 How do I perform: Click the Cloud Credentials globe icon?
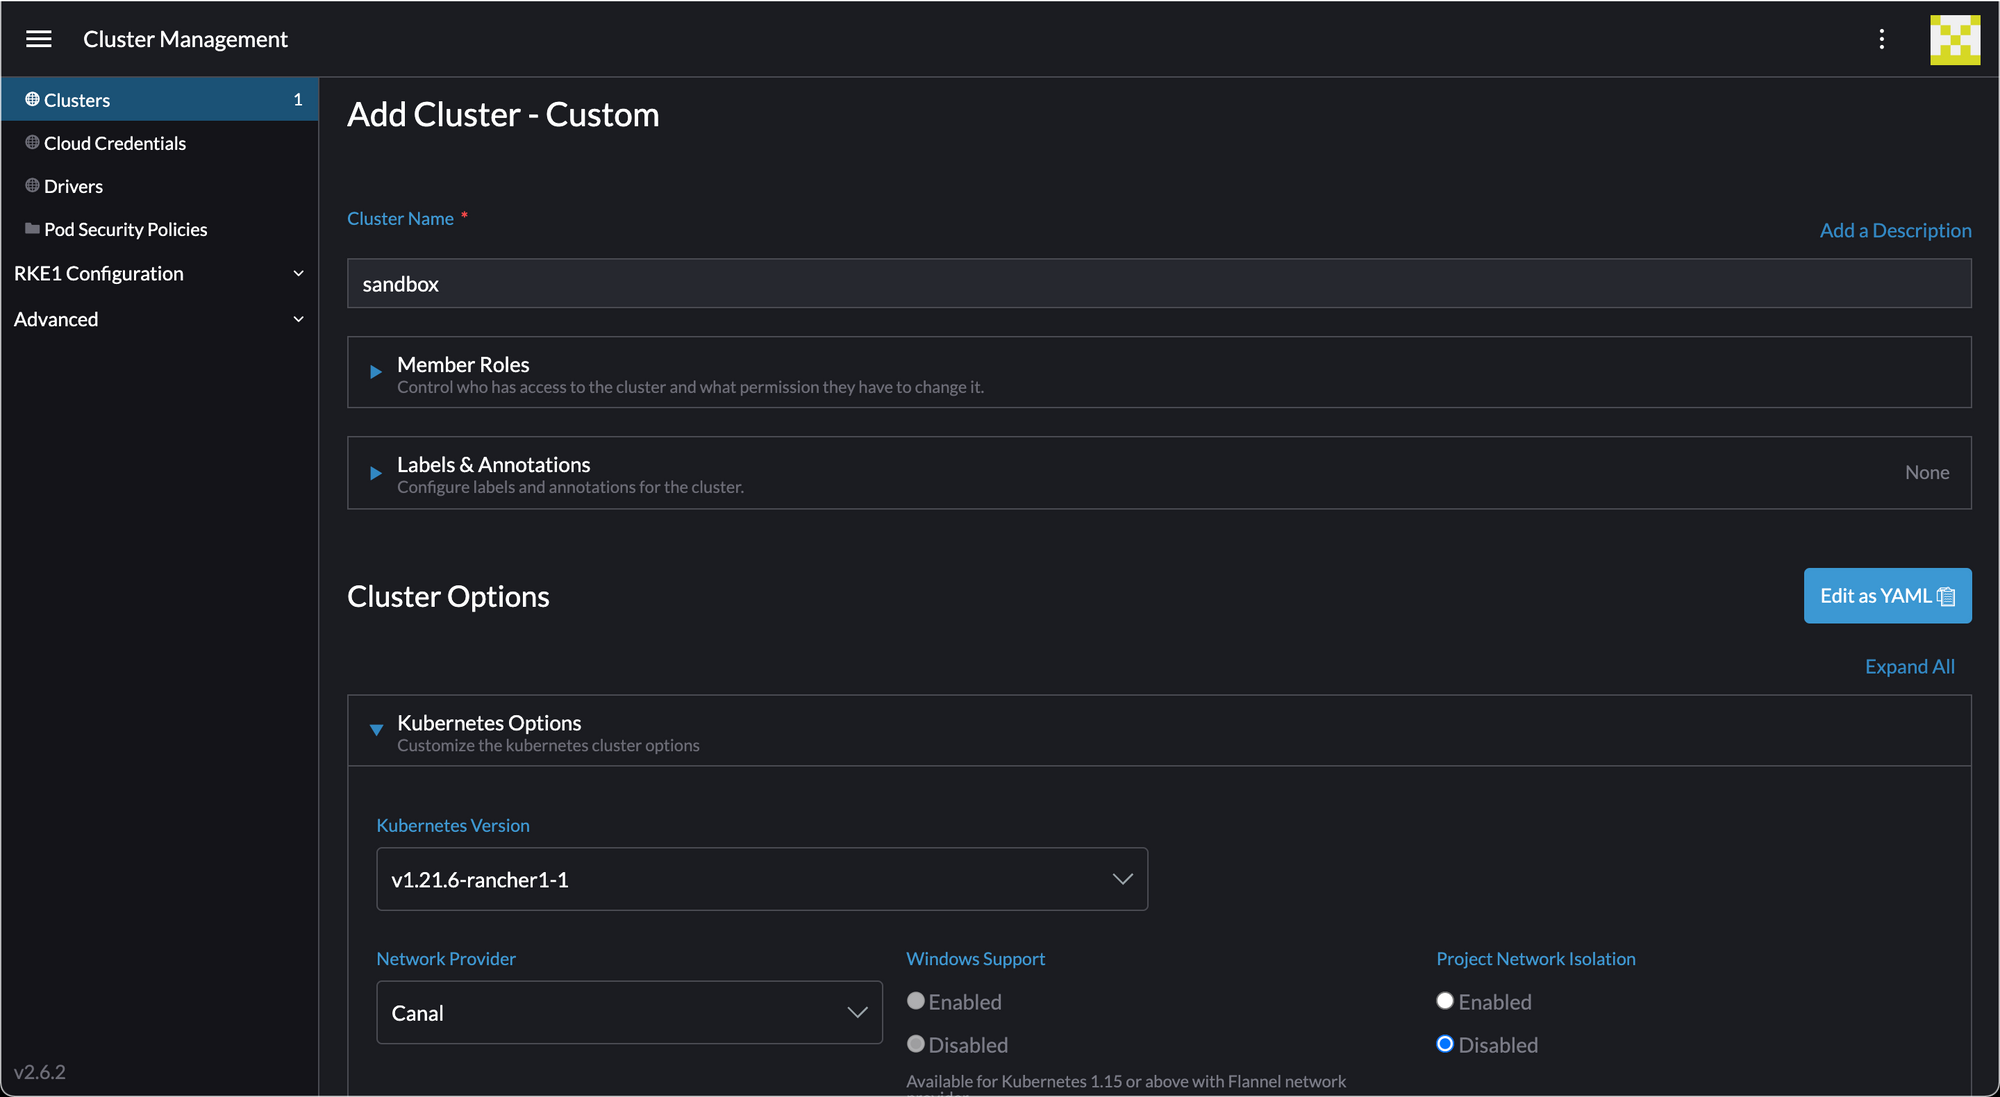(32, 143)
